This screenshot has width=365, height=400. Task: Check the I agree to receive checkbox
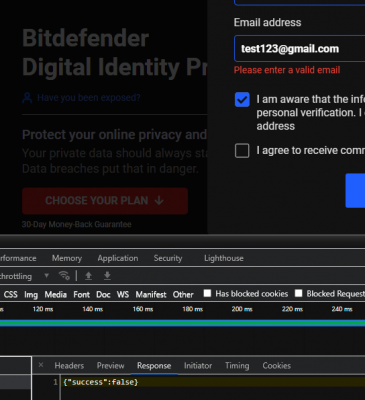(242, 151)
